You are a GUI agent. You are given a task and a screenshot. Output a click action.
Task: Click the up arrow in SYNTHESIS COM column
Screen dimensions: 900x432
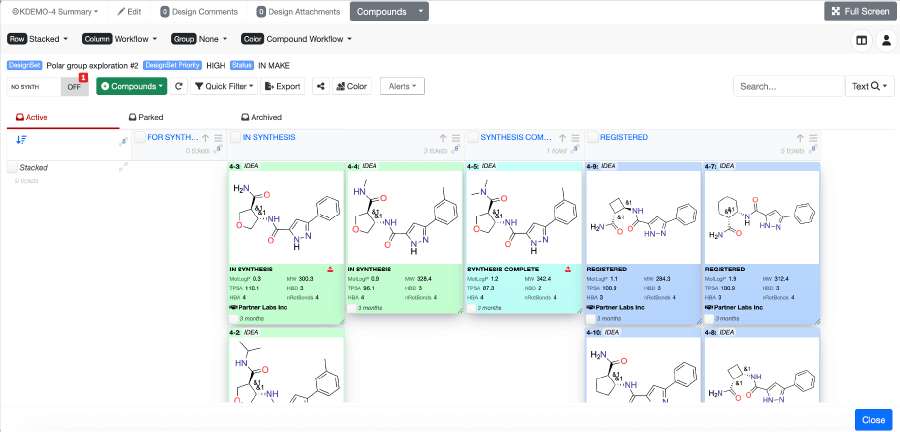562,138
